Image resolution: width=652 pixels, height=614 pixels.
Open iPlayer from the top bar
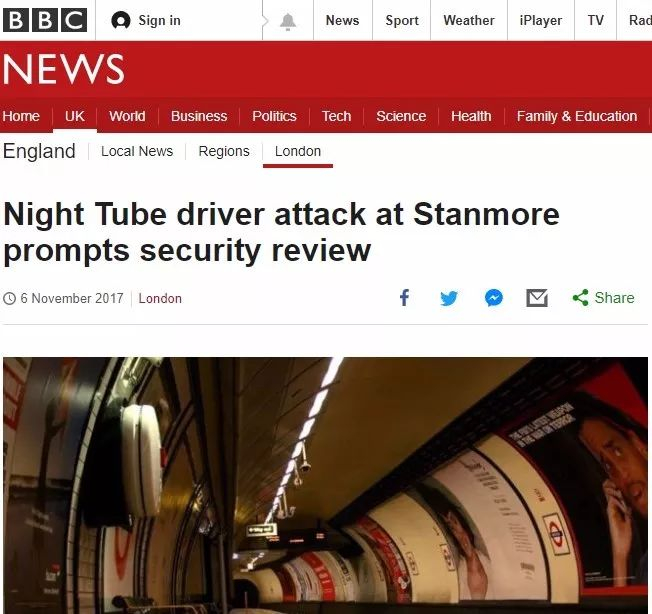tap(541, 20)
